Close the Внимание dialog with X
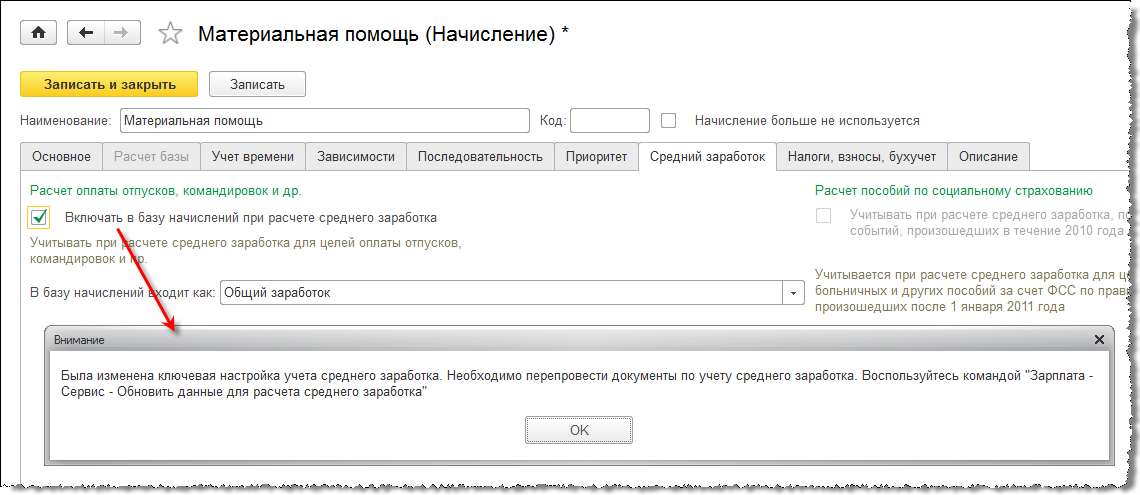 (x=1099, y=339)
